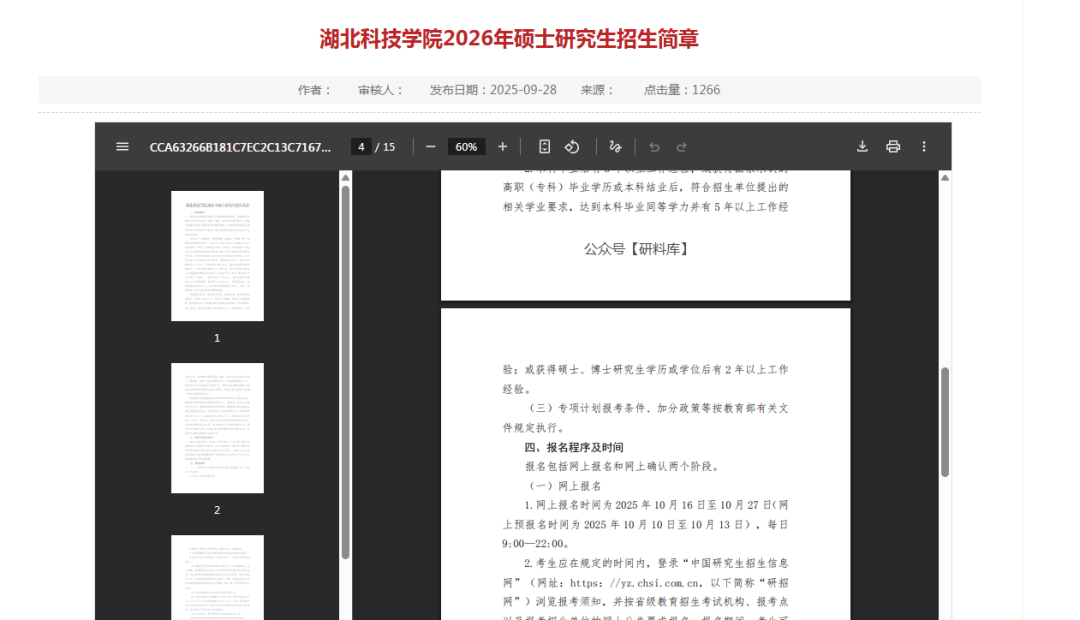Click the undo arrow in toolbar
This screenshot has width=1080, height=620.
pyautogui.click(x=654, y=147)
